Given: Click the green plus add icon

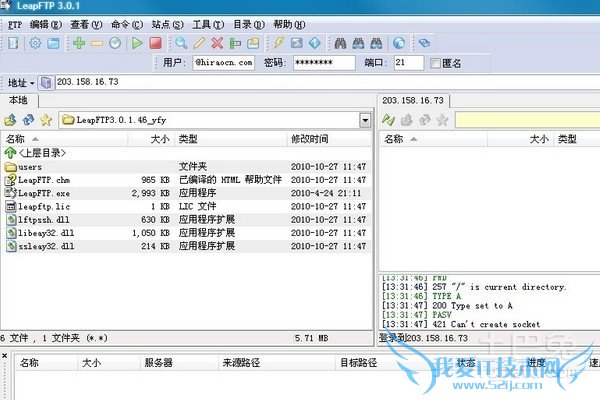Looking at the screenshot, I should click(x=79, y=43).
